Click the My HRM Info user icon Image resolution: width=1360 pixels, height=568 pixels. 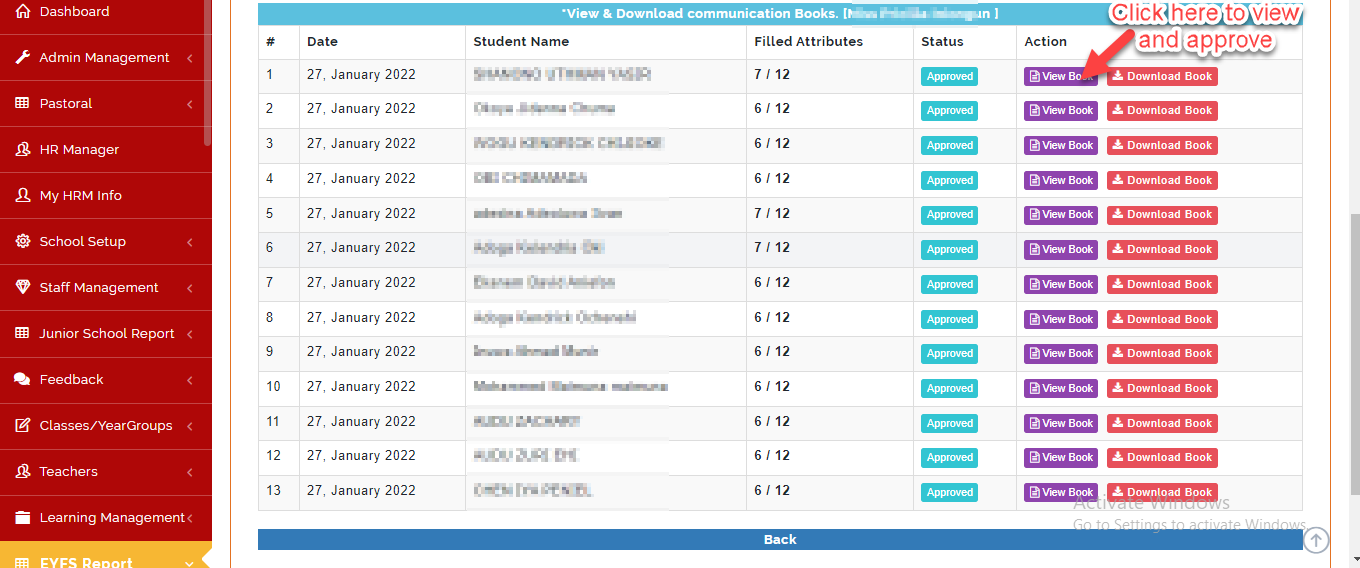click(23, 195)
